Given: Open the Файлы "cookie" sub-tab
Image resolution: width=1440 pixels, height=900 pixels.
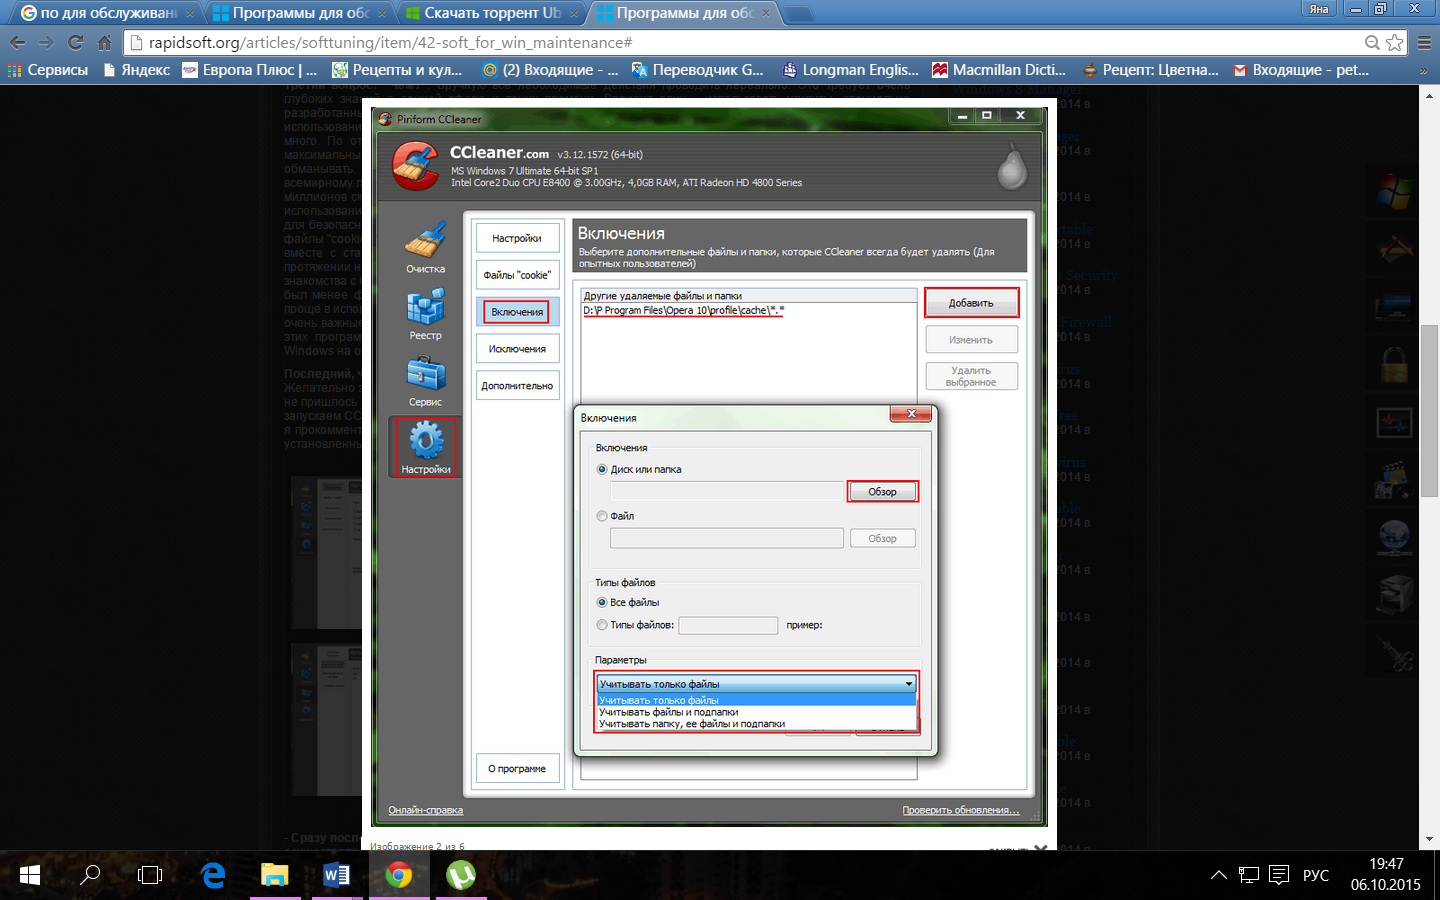Looking at the screenshot, I should 517,275.
